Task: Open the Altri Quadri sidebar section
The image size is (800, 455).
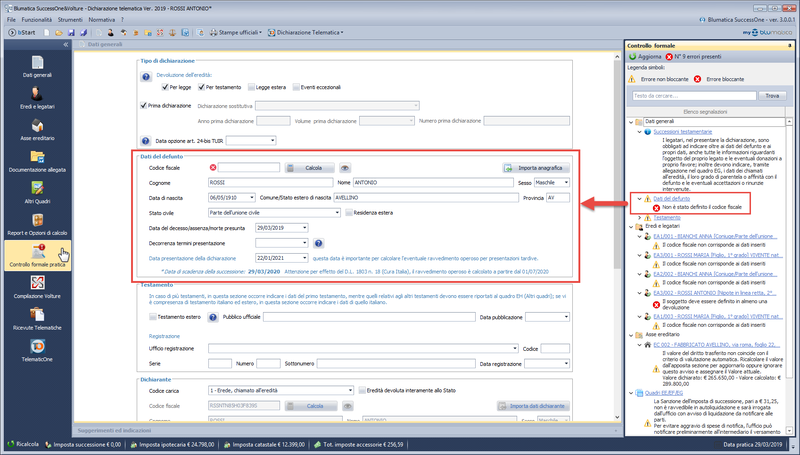Action: (x=37, y=193)
